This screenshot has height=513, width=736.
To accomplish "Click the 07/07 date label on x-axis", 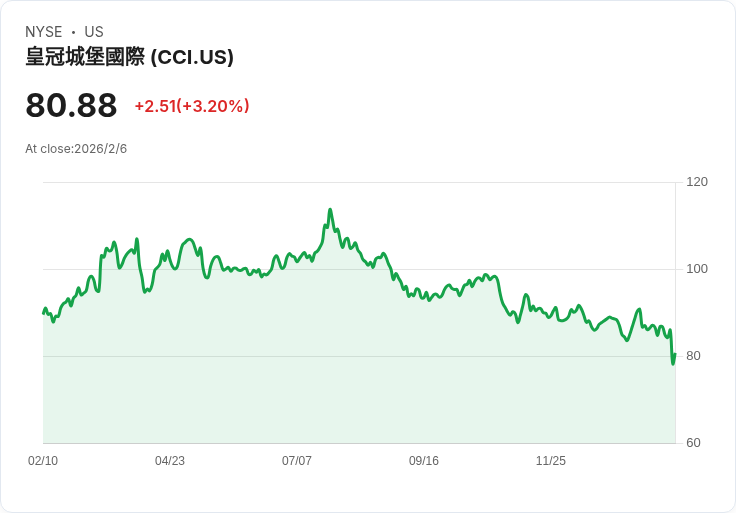I will (297, 461).
